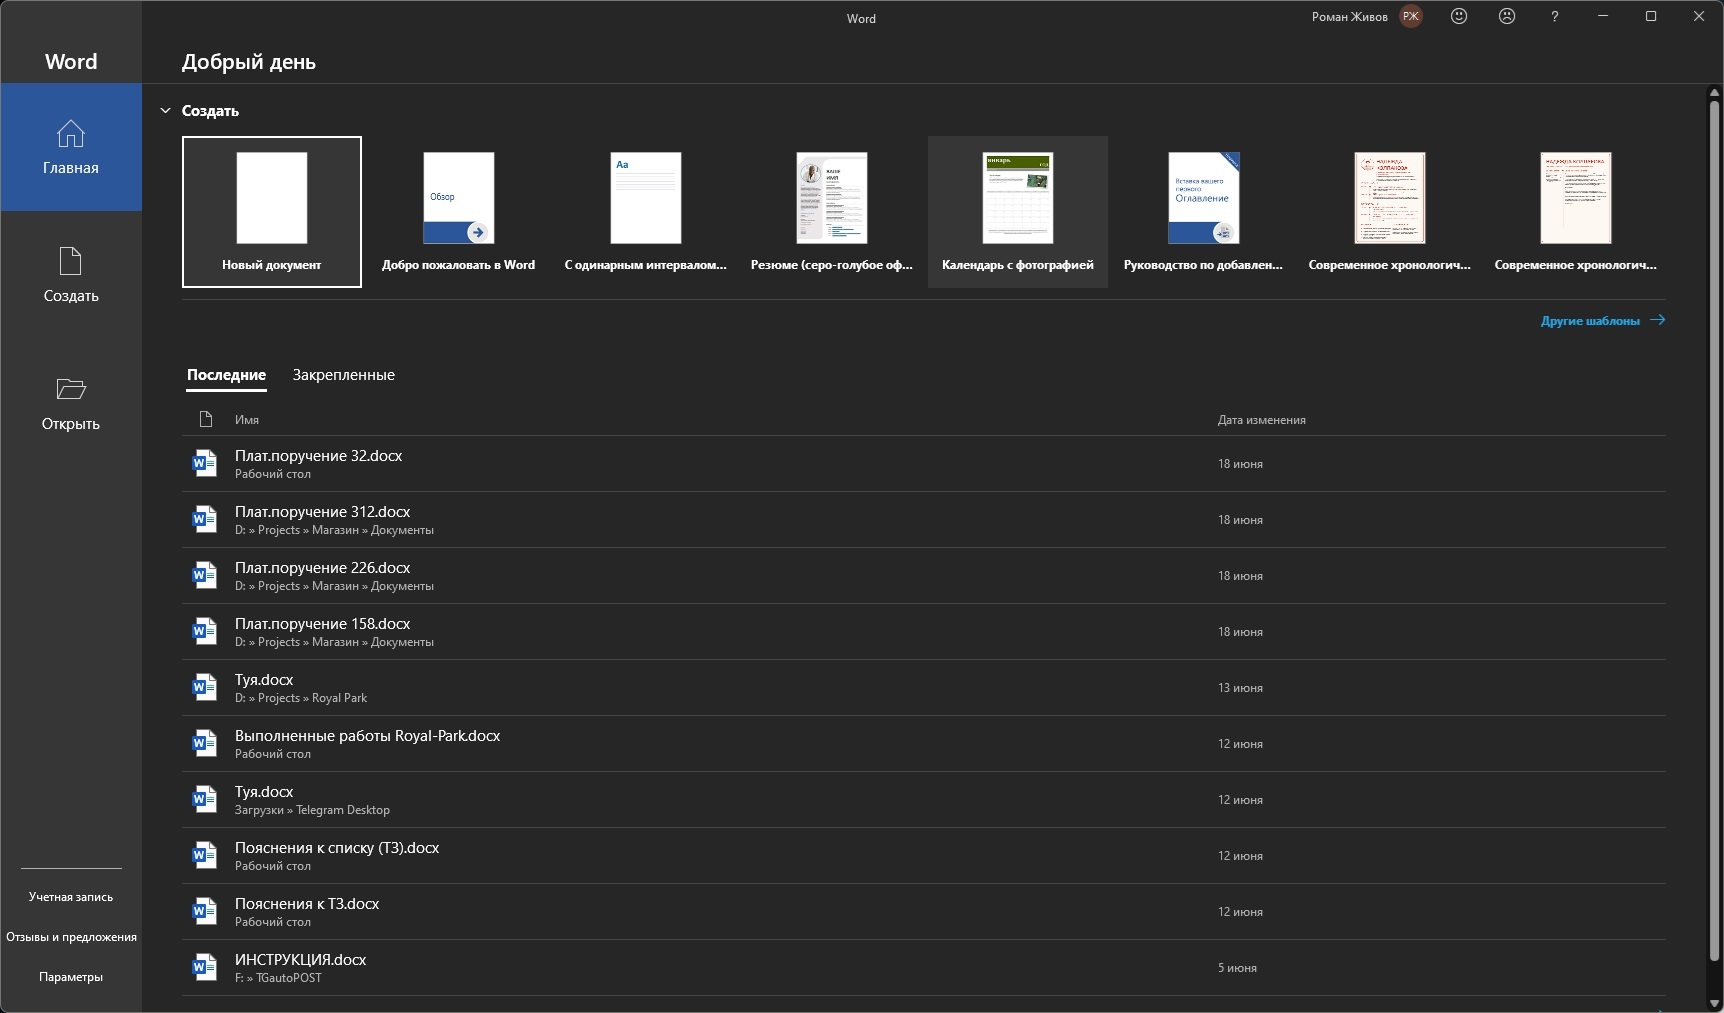Click Word icon of Выполненные работы Royal-Park.docx
This screenshot has width=1724, height=1013.
pos(205,743)
